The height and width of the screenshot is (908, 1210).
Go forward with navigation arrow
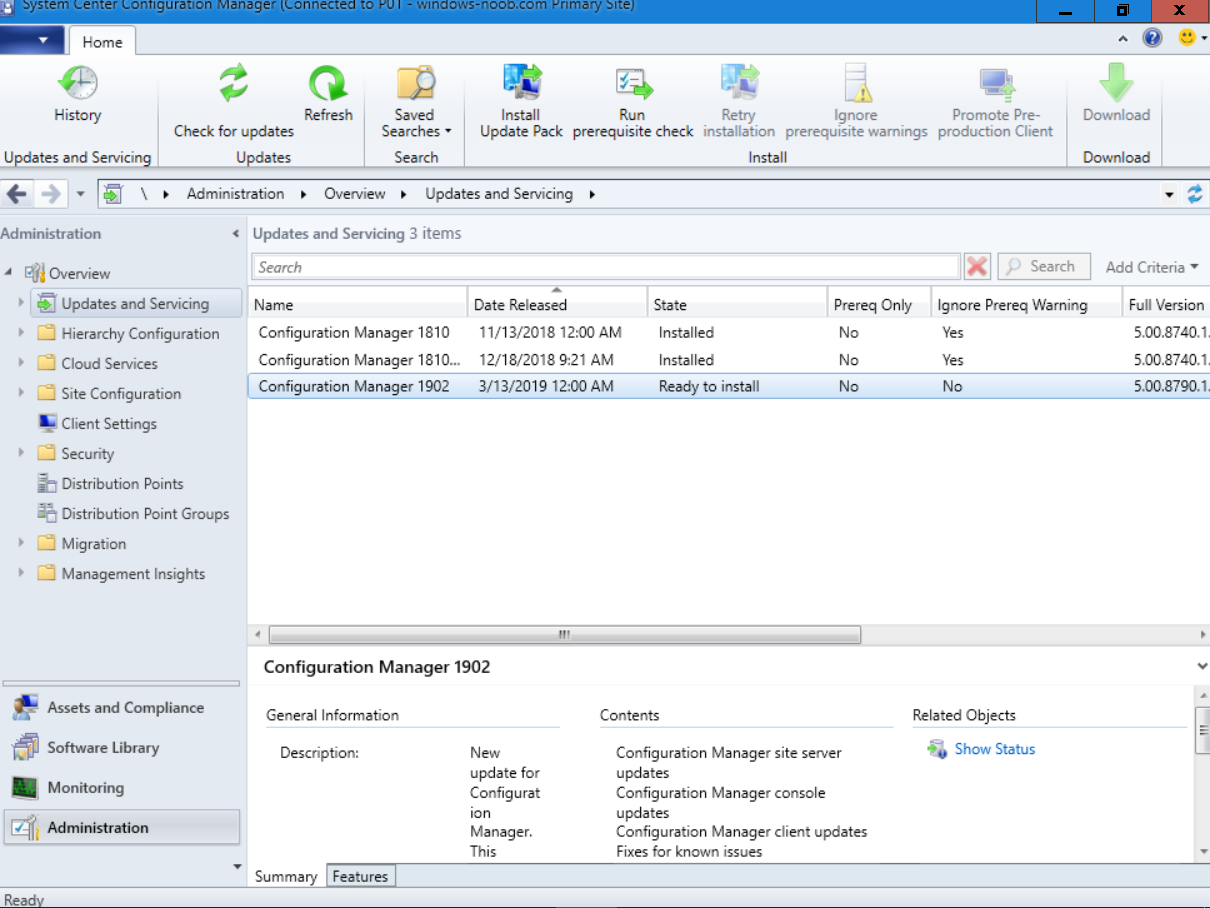(50, 194)
